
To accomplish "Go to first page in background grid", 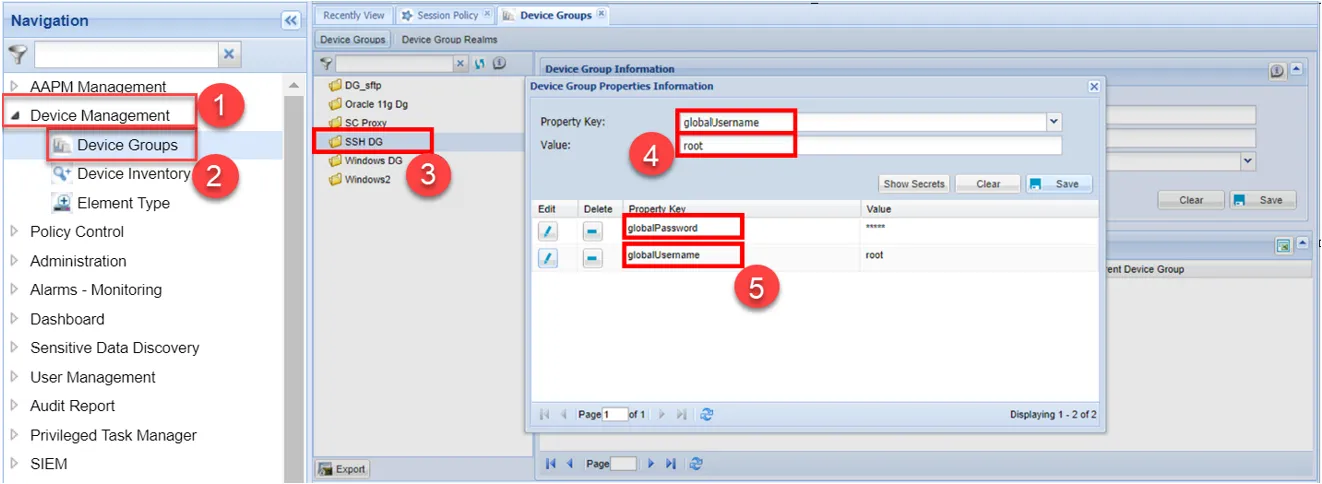I will [x=550, y=464].
